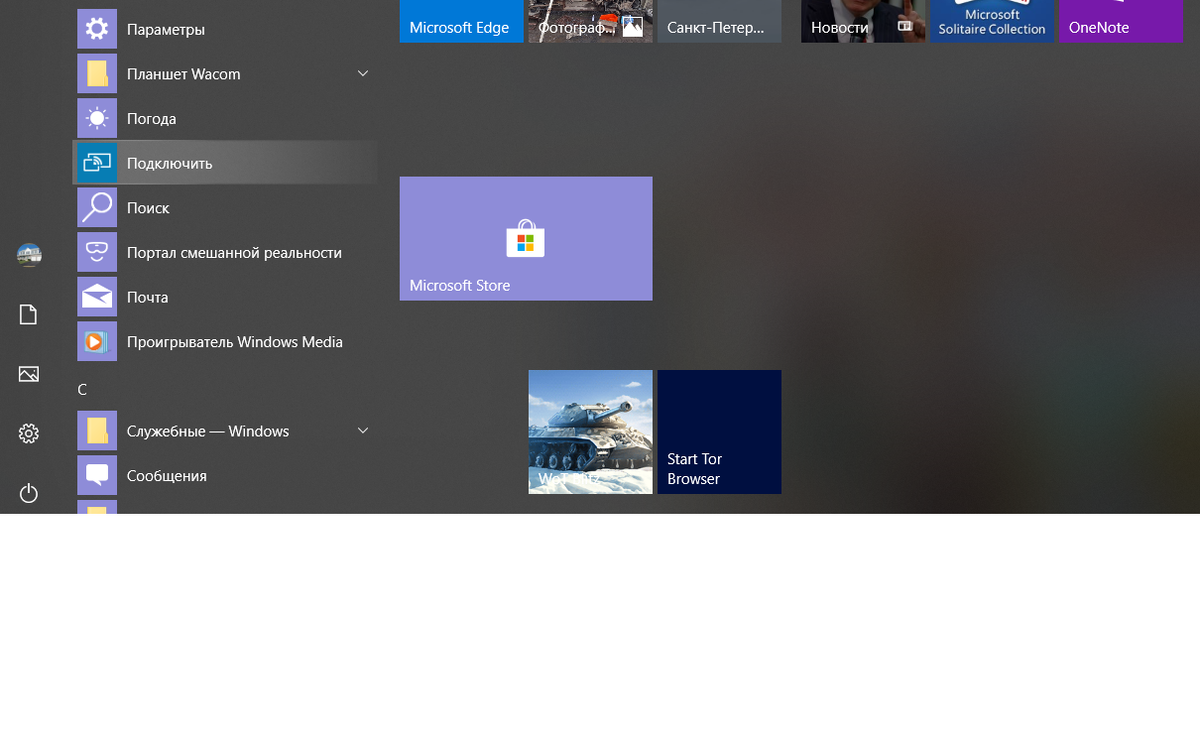The image size is (1200, 740).
Task: Open the Погода weather sun icon
Action: (97, 118)
